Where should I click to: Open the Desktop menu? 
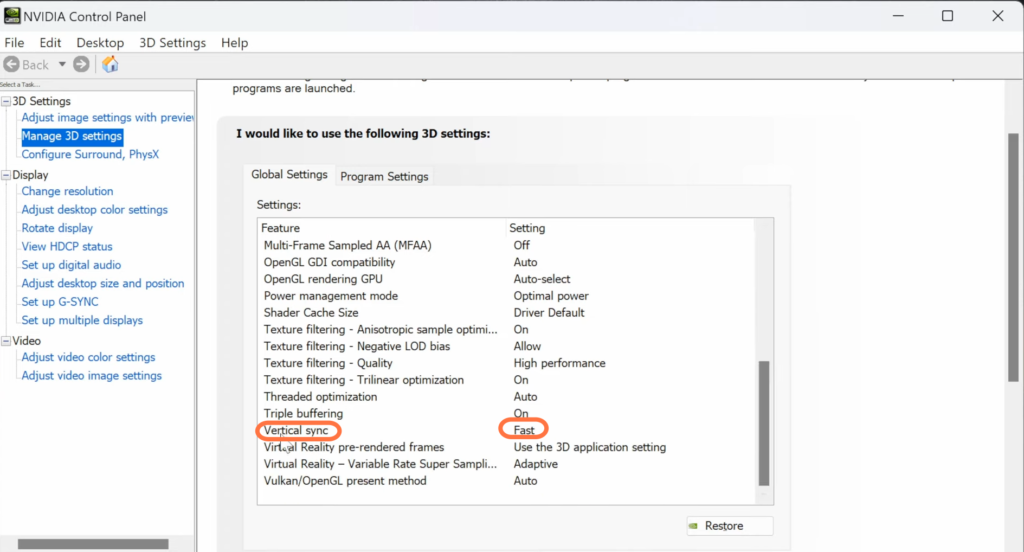100,42
